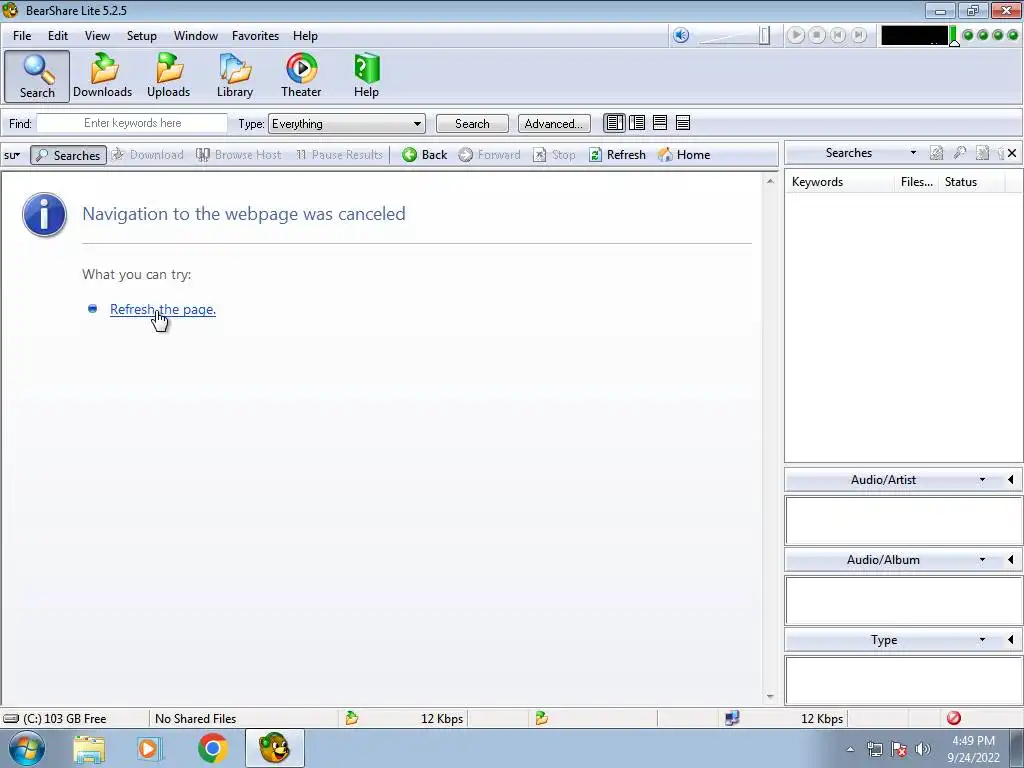Screen dimensions: 1024x768
Task: Open the Windows Start menu
Action: [27, 748]
